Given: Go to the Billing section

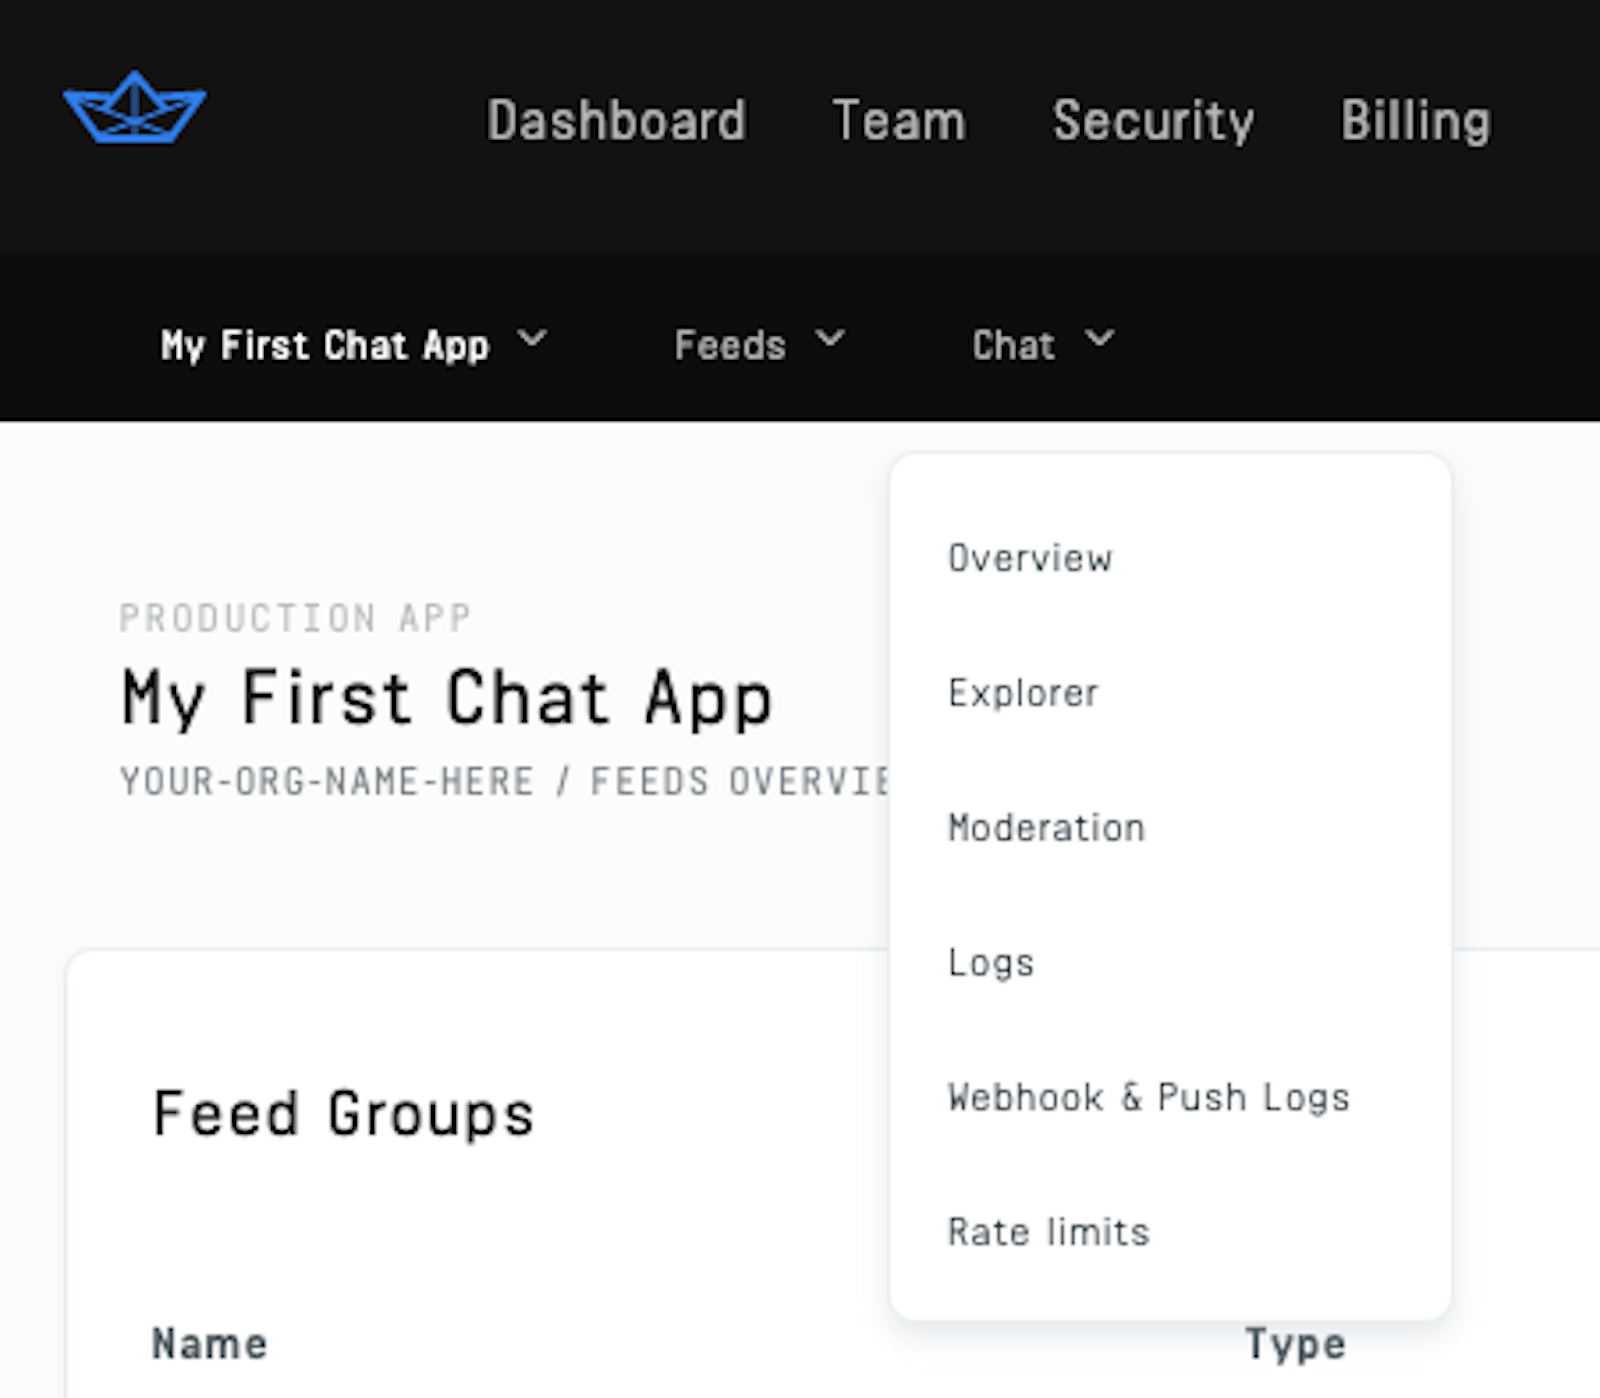Looking at the screenshot, I should [1417, 121].
